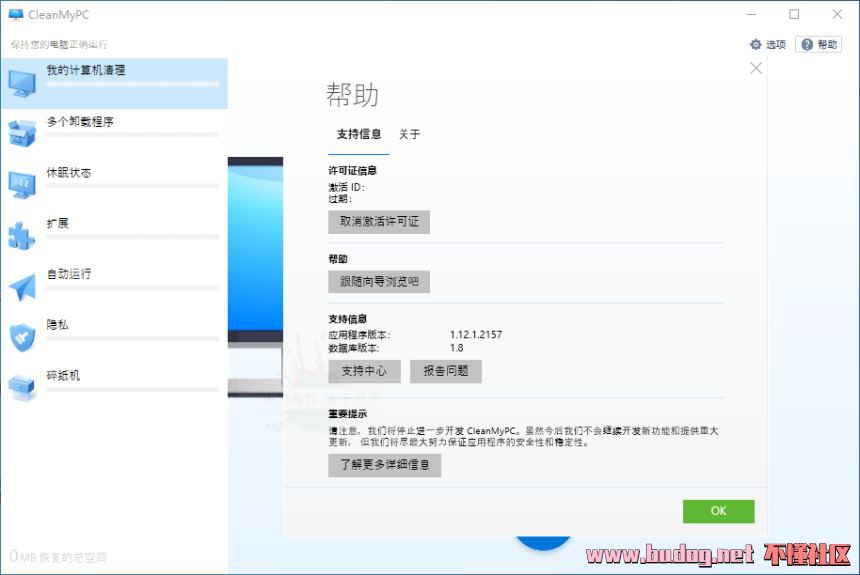Screen dimensions: 860x575
Task: Click the 帮助 dialog title
Action: coord(352,95)
